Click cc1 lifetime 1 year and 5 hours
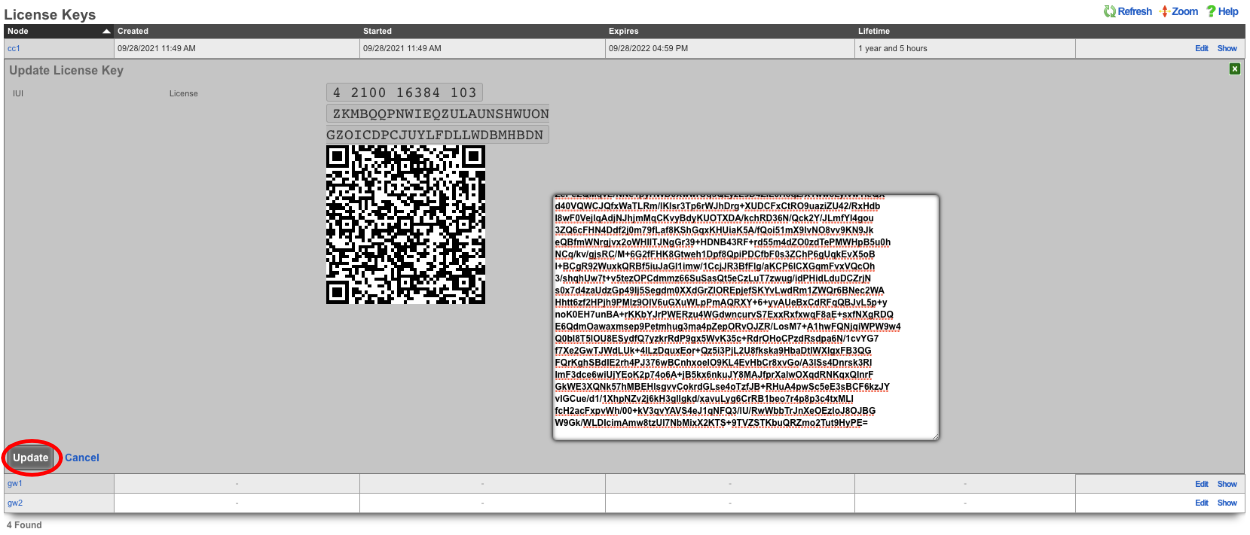1250x535 pixels. click(x=892, y=48)
